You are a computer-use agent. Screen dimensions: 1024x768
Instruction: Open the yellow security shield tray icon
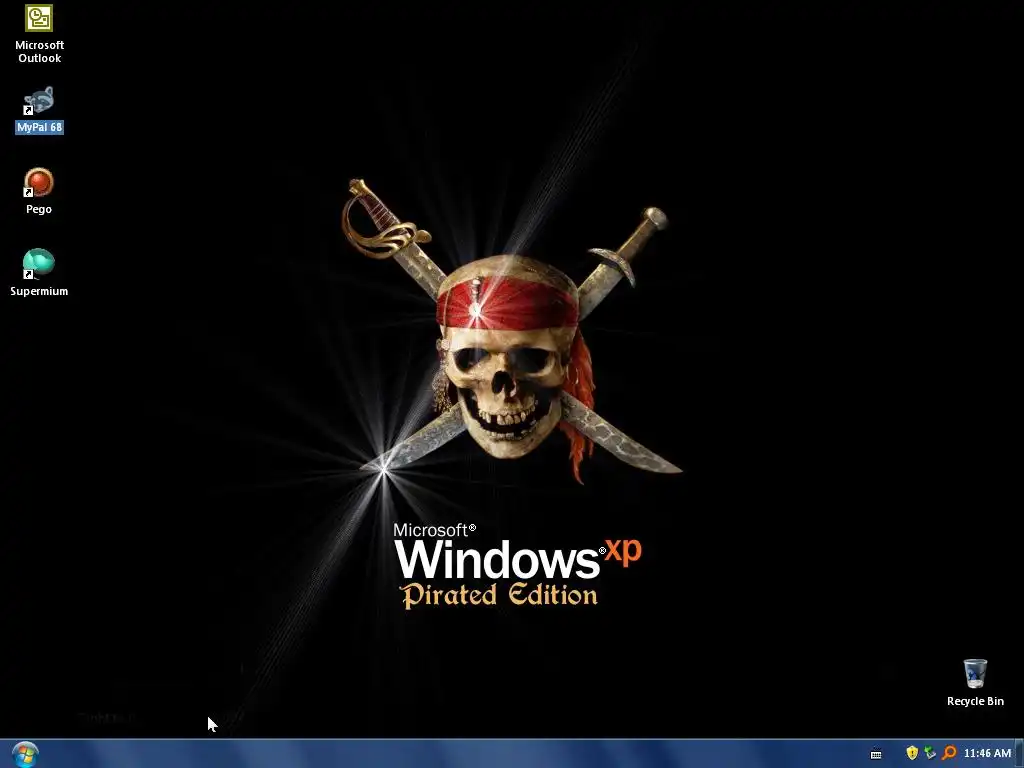pyautogui.click(x=912, y=753)
